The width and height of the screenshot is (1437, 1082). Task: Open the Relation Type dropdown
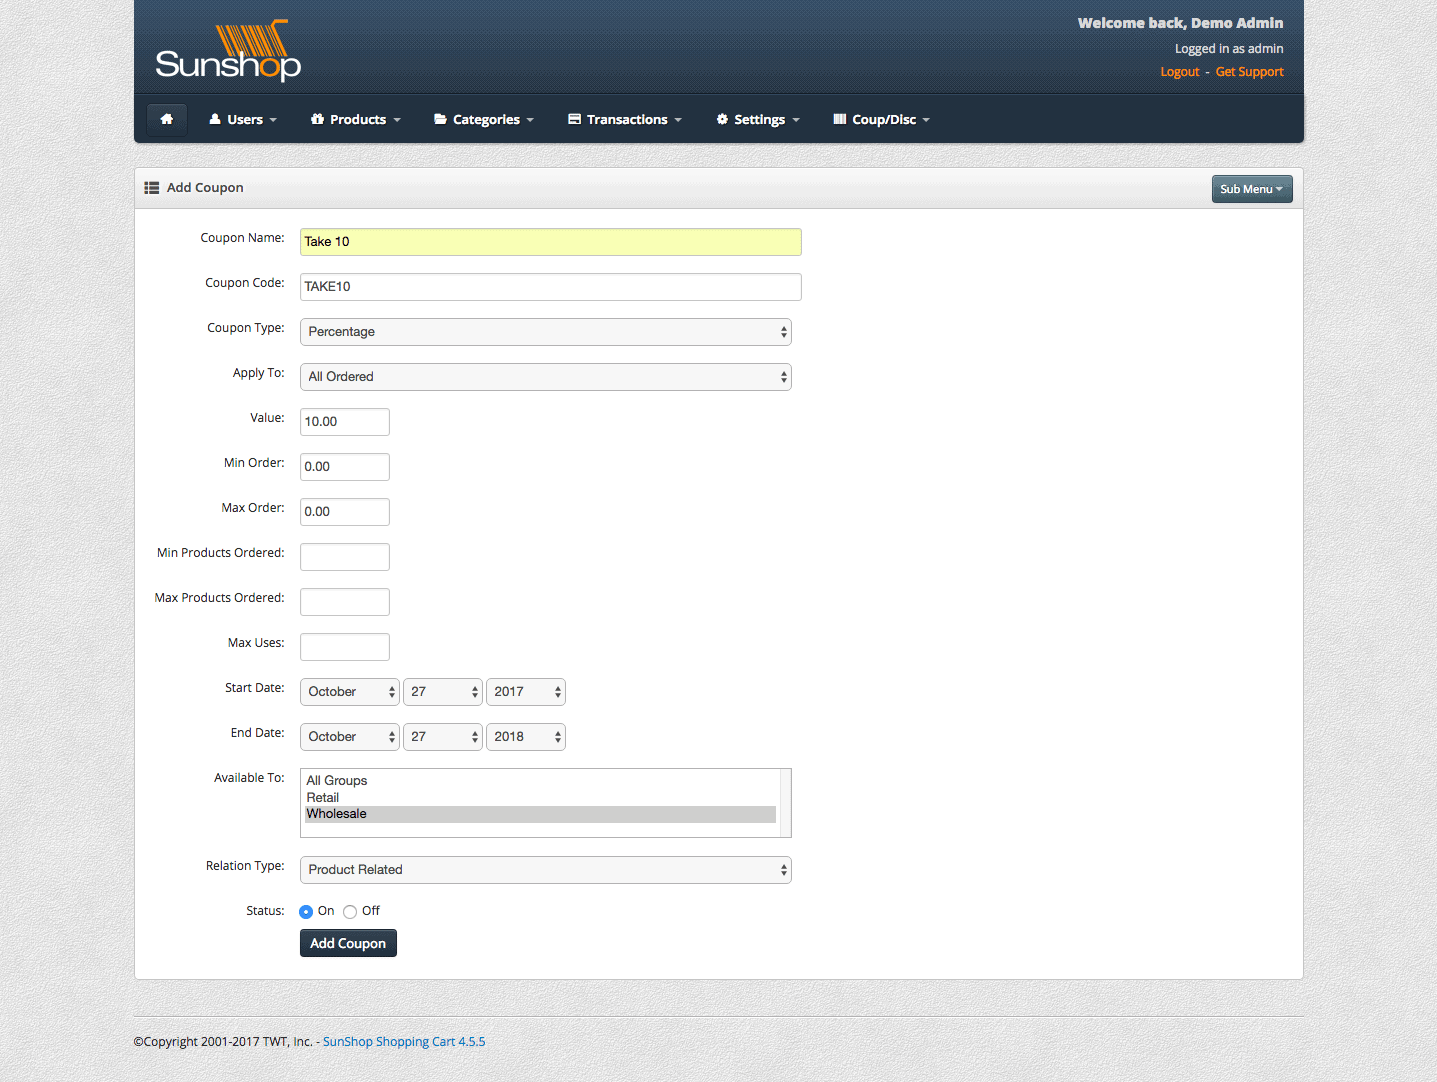(546, 870)
